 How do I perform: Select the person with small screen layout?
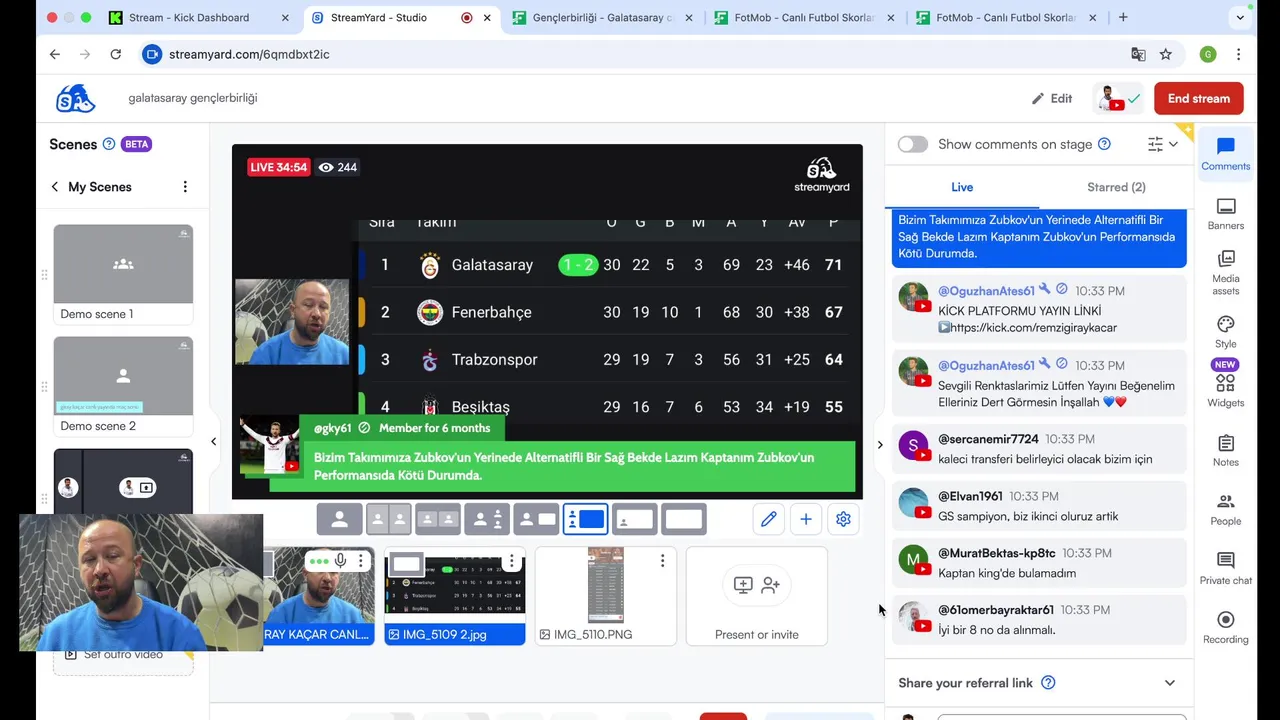tap(536, 519)
